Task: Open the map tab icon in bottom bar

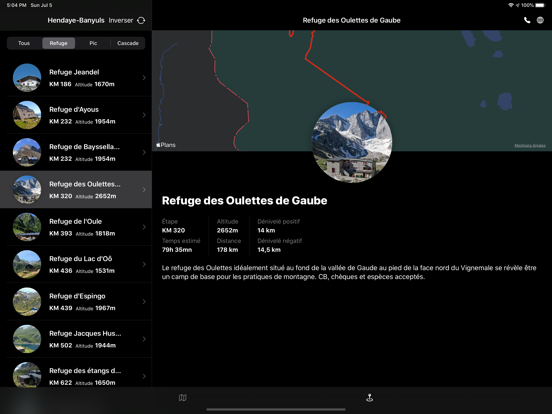Action: click(x=182, y=398)
